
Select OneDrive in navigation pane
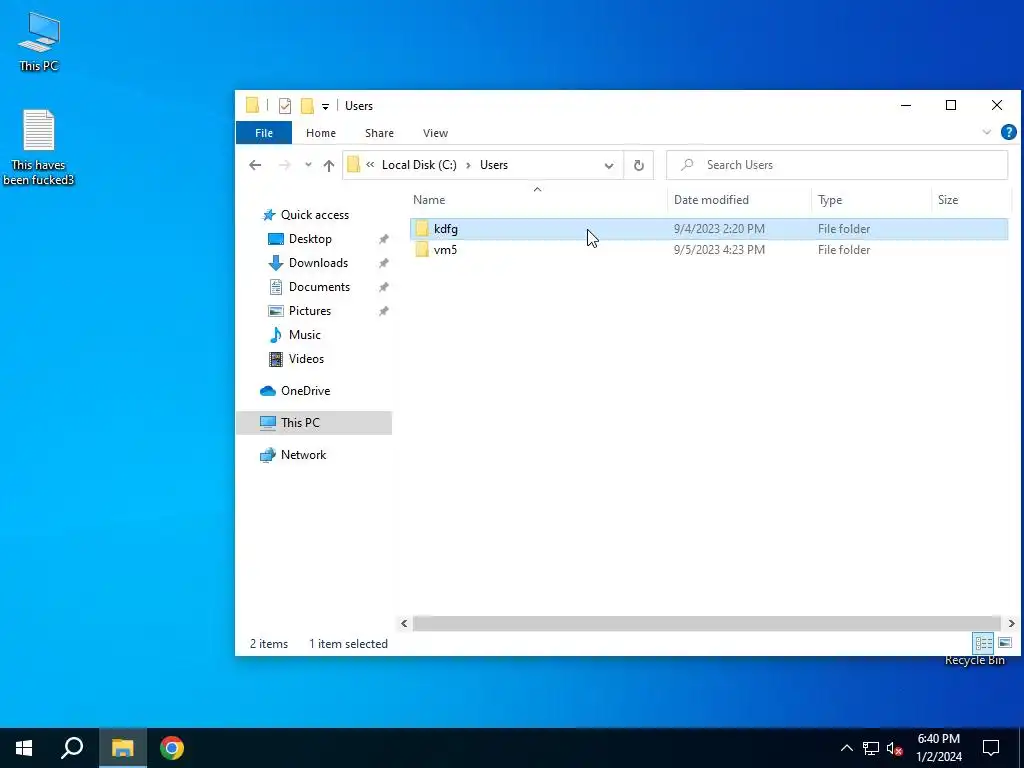coord(305,391)
